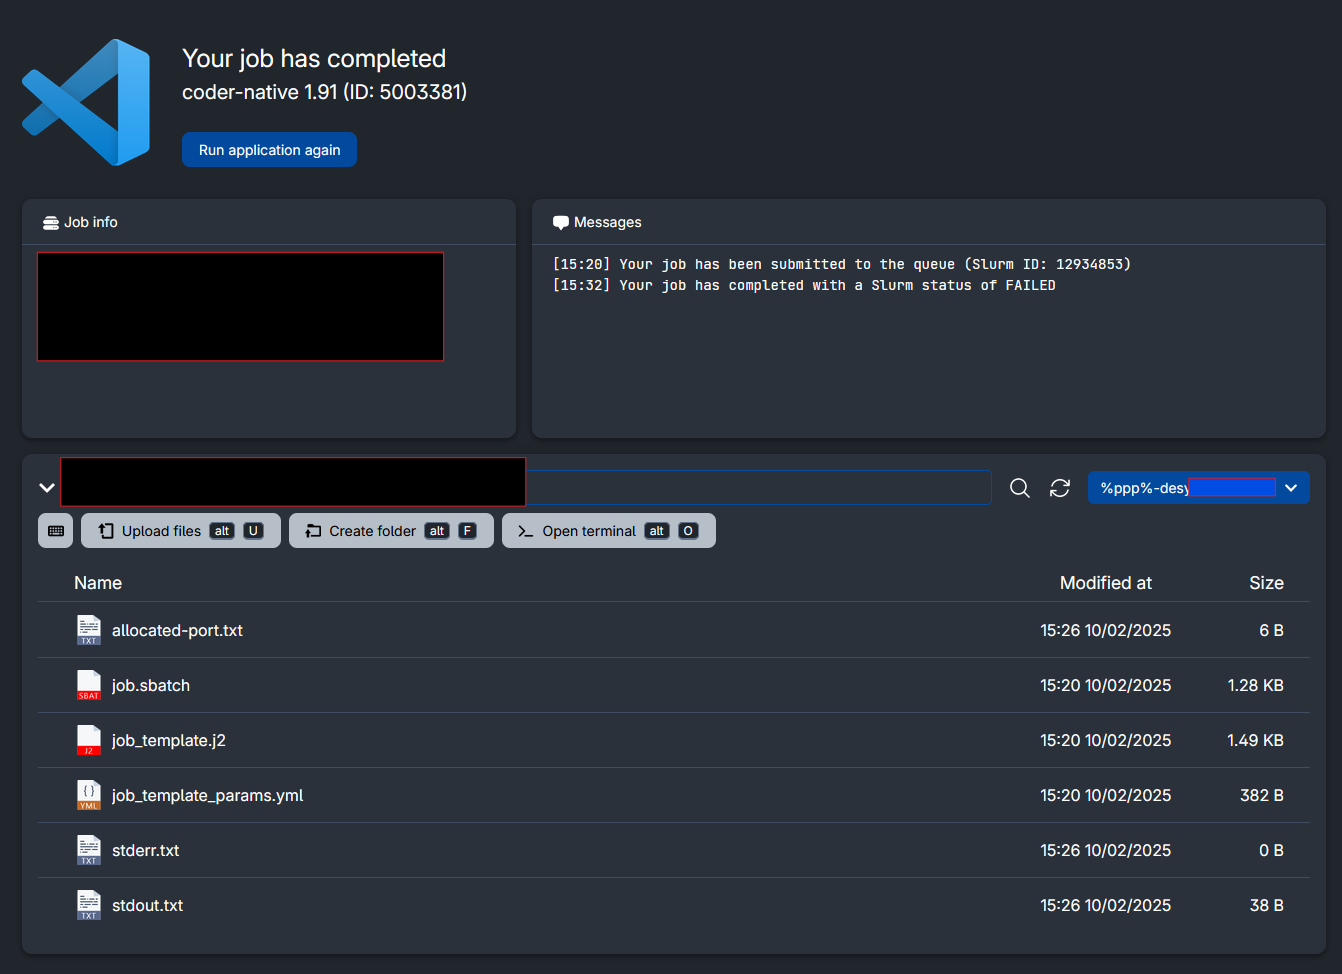
Task: Click the allocated-port.txt file icon
Action: click(89, 630)
